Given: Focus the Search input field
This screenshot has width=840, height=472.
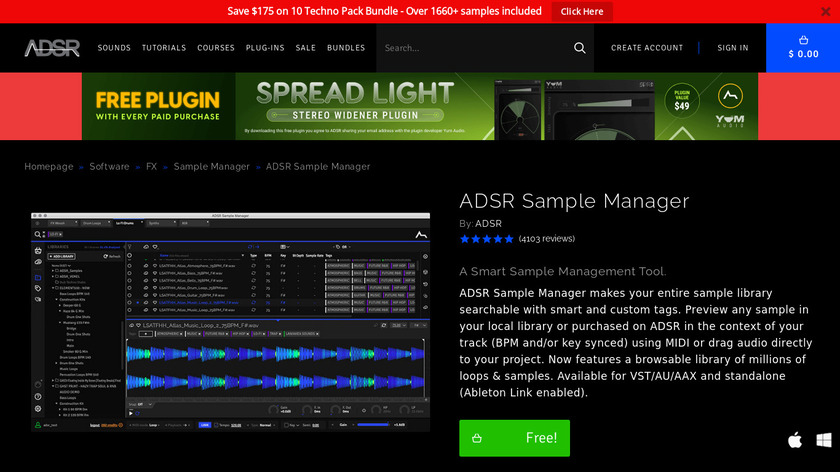Looking at the screenshot, I should click(470, 48).
